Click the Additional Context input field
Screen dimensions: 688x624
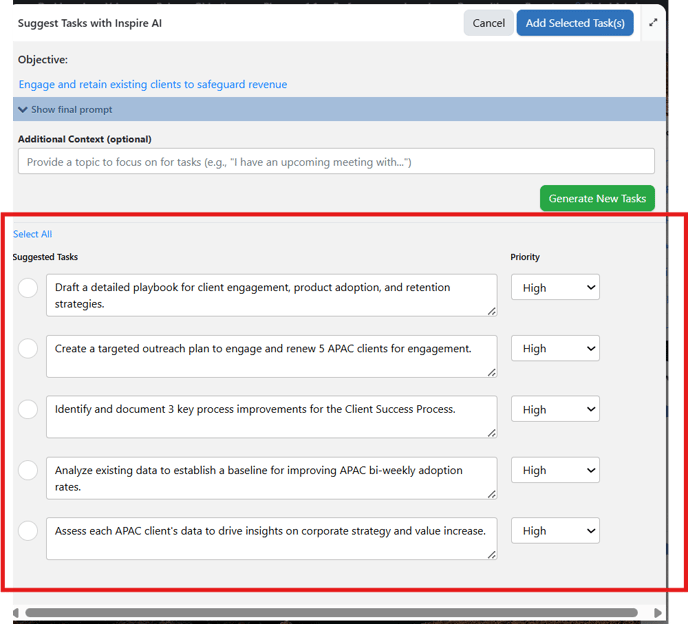point(336,161)
